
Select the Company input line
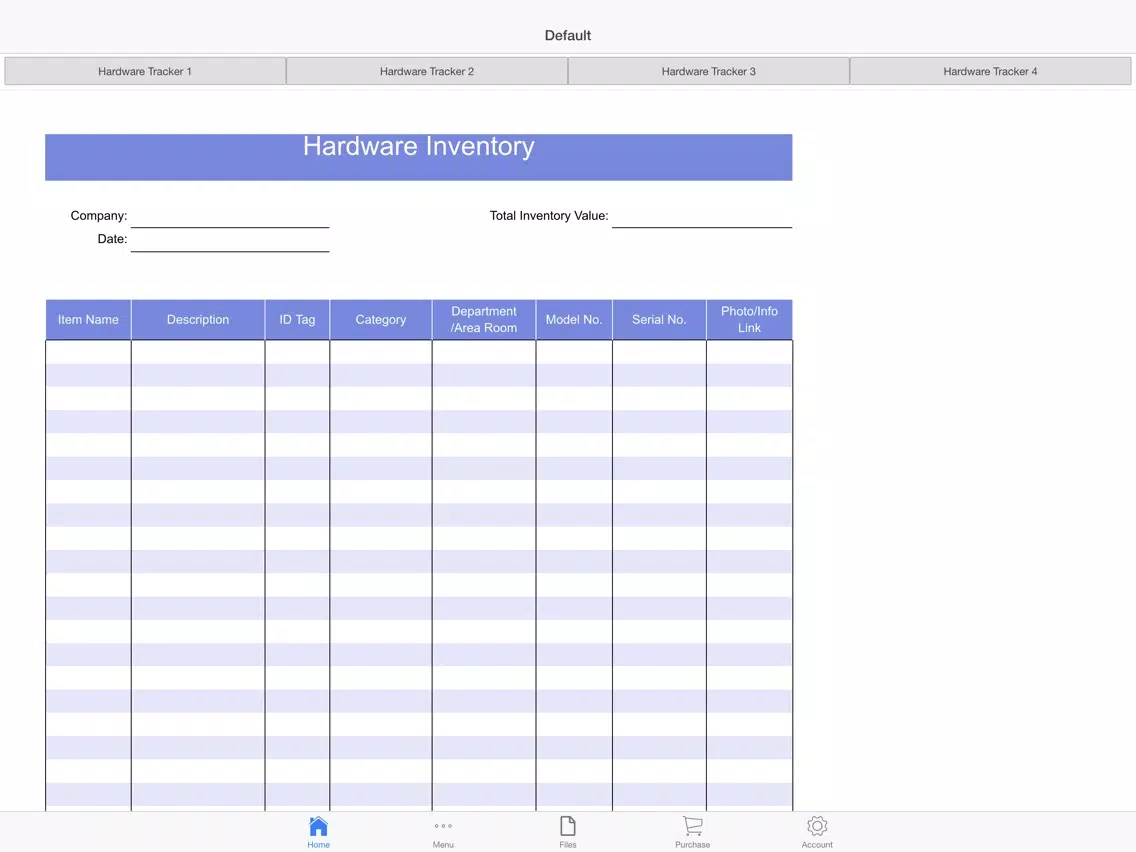click(230, 217)
